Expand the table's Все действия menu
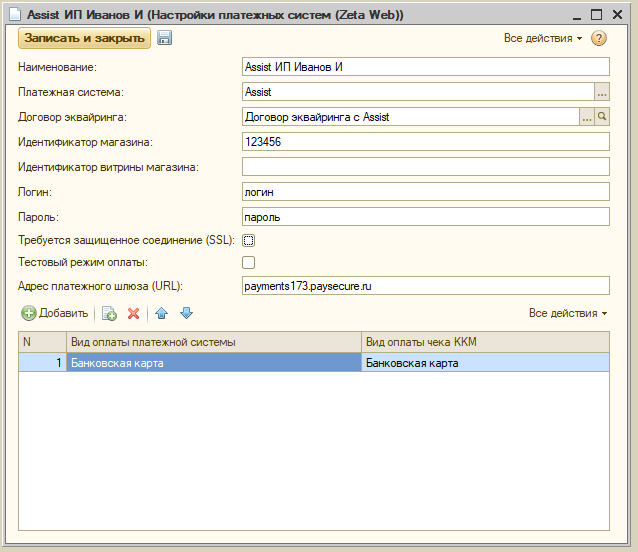638x552 pixels. [x=568, y=313]
